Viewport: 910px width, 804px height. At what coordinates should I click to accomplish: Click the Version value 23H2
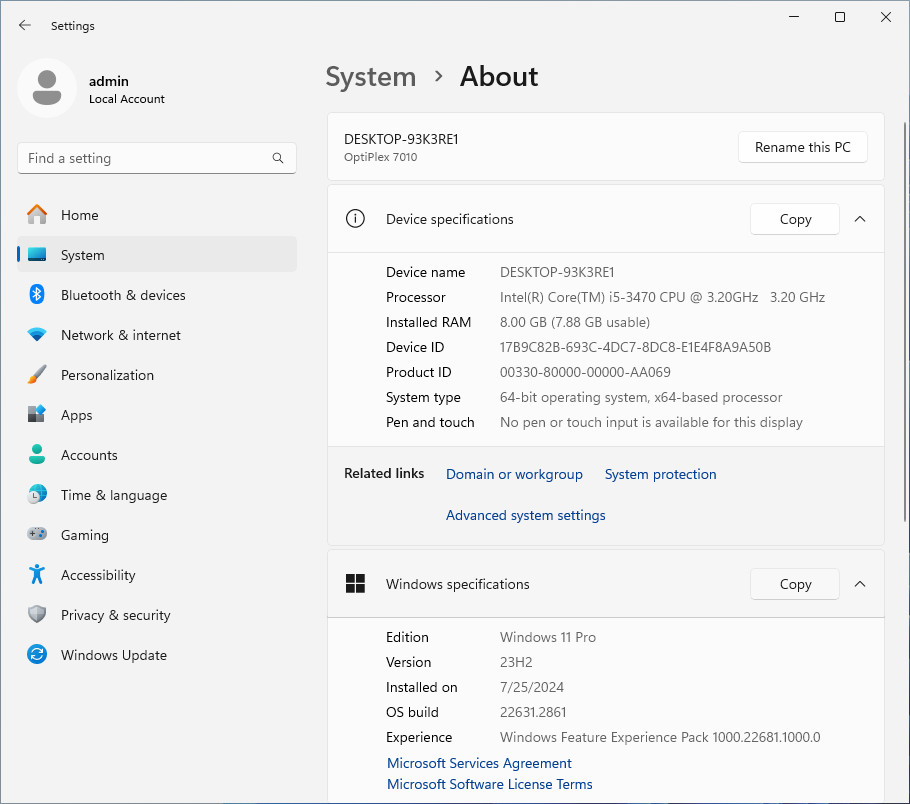[516, 662]
